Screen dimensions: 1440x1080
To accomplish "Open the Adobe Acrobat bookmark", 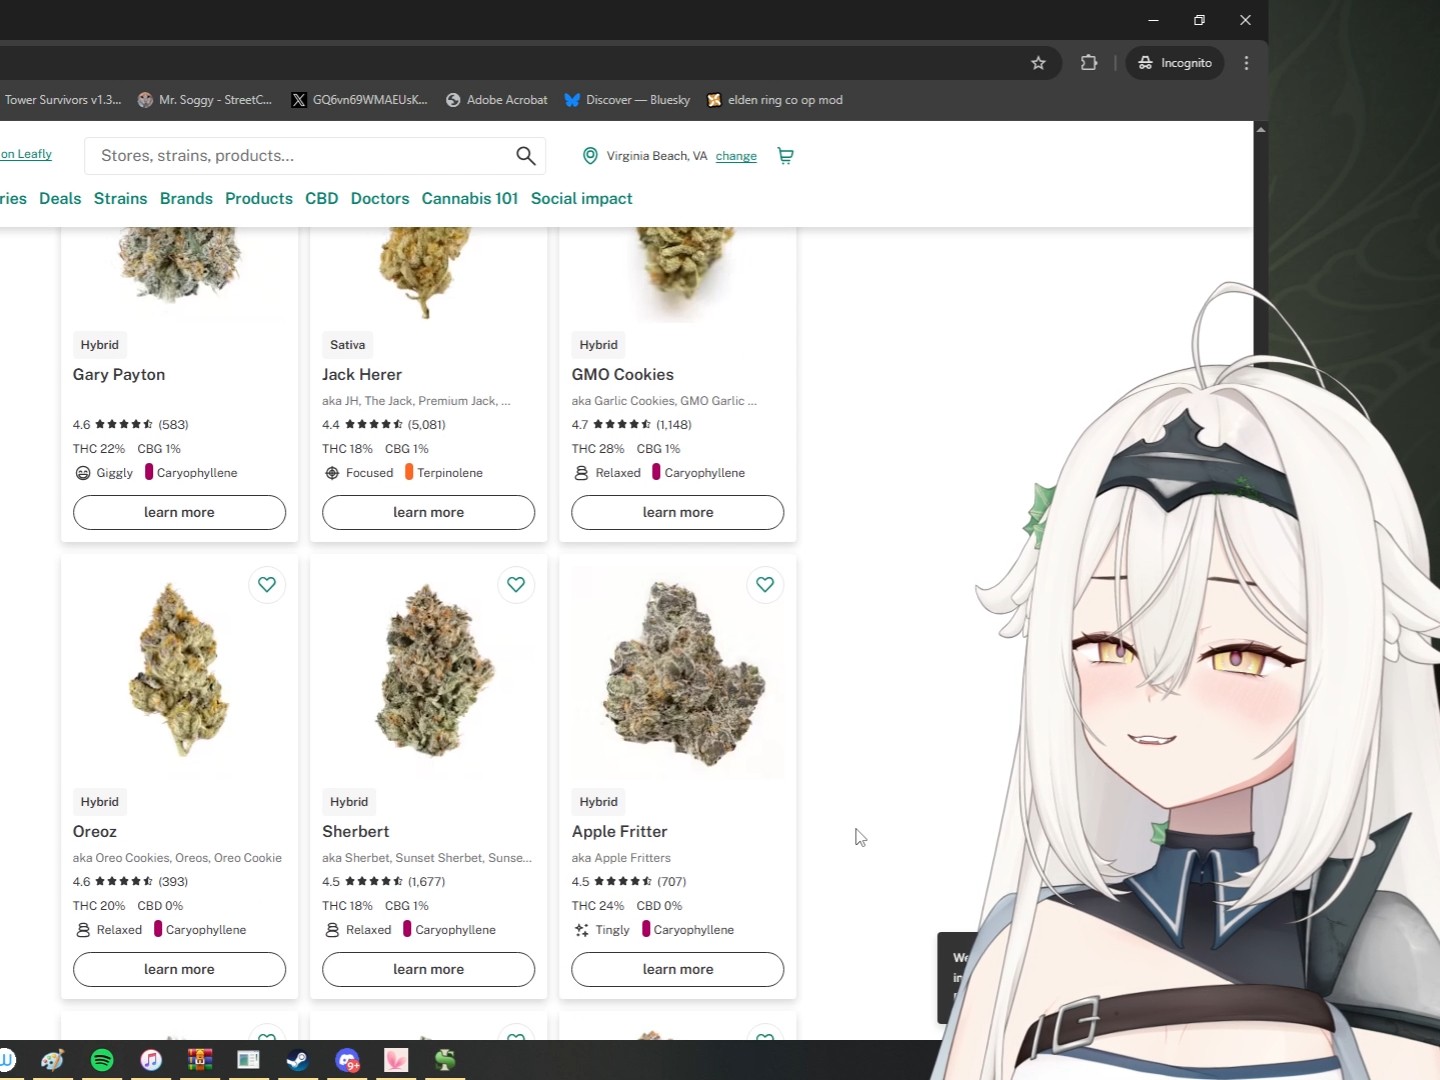I will 497,100.
